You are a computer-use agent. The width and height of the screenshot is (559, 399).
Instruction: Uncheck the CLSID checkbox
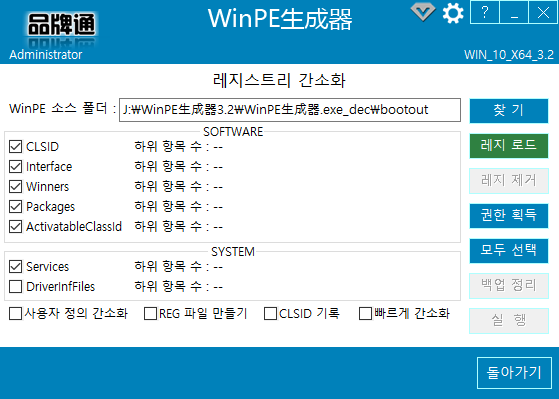pyautogui.click(x=15, y=146)
